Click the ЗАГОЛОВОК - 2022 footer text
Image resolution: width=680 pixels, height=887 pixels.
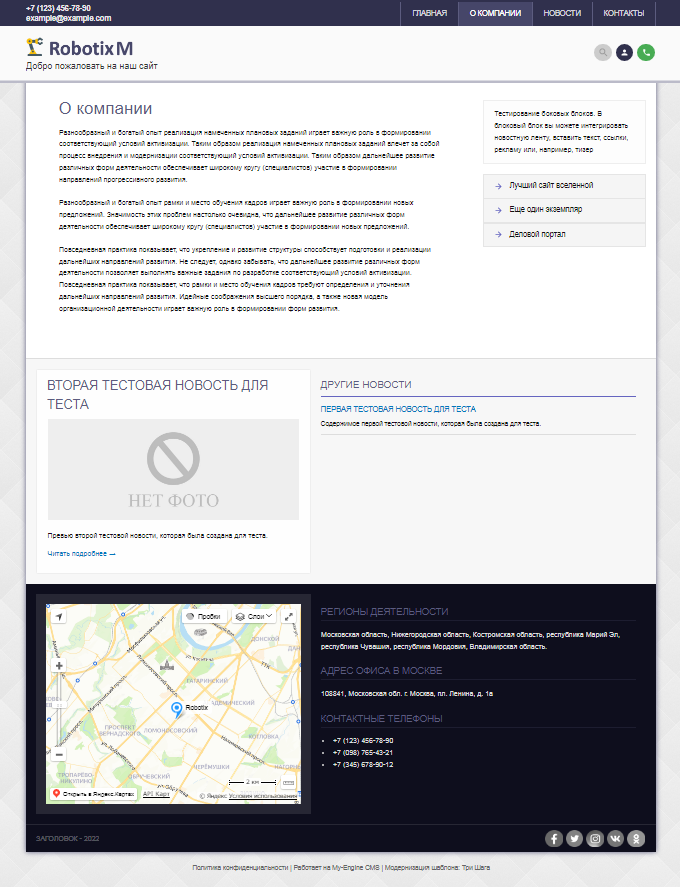tap(67, 838)
